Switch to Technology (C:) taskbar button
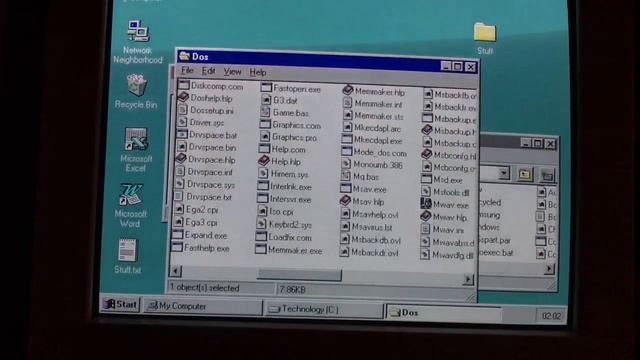The height and width of the screenshot is (360, 640). [324, 309]
